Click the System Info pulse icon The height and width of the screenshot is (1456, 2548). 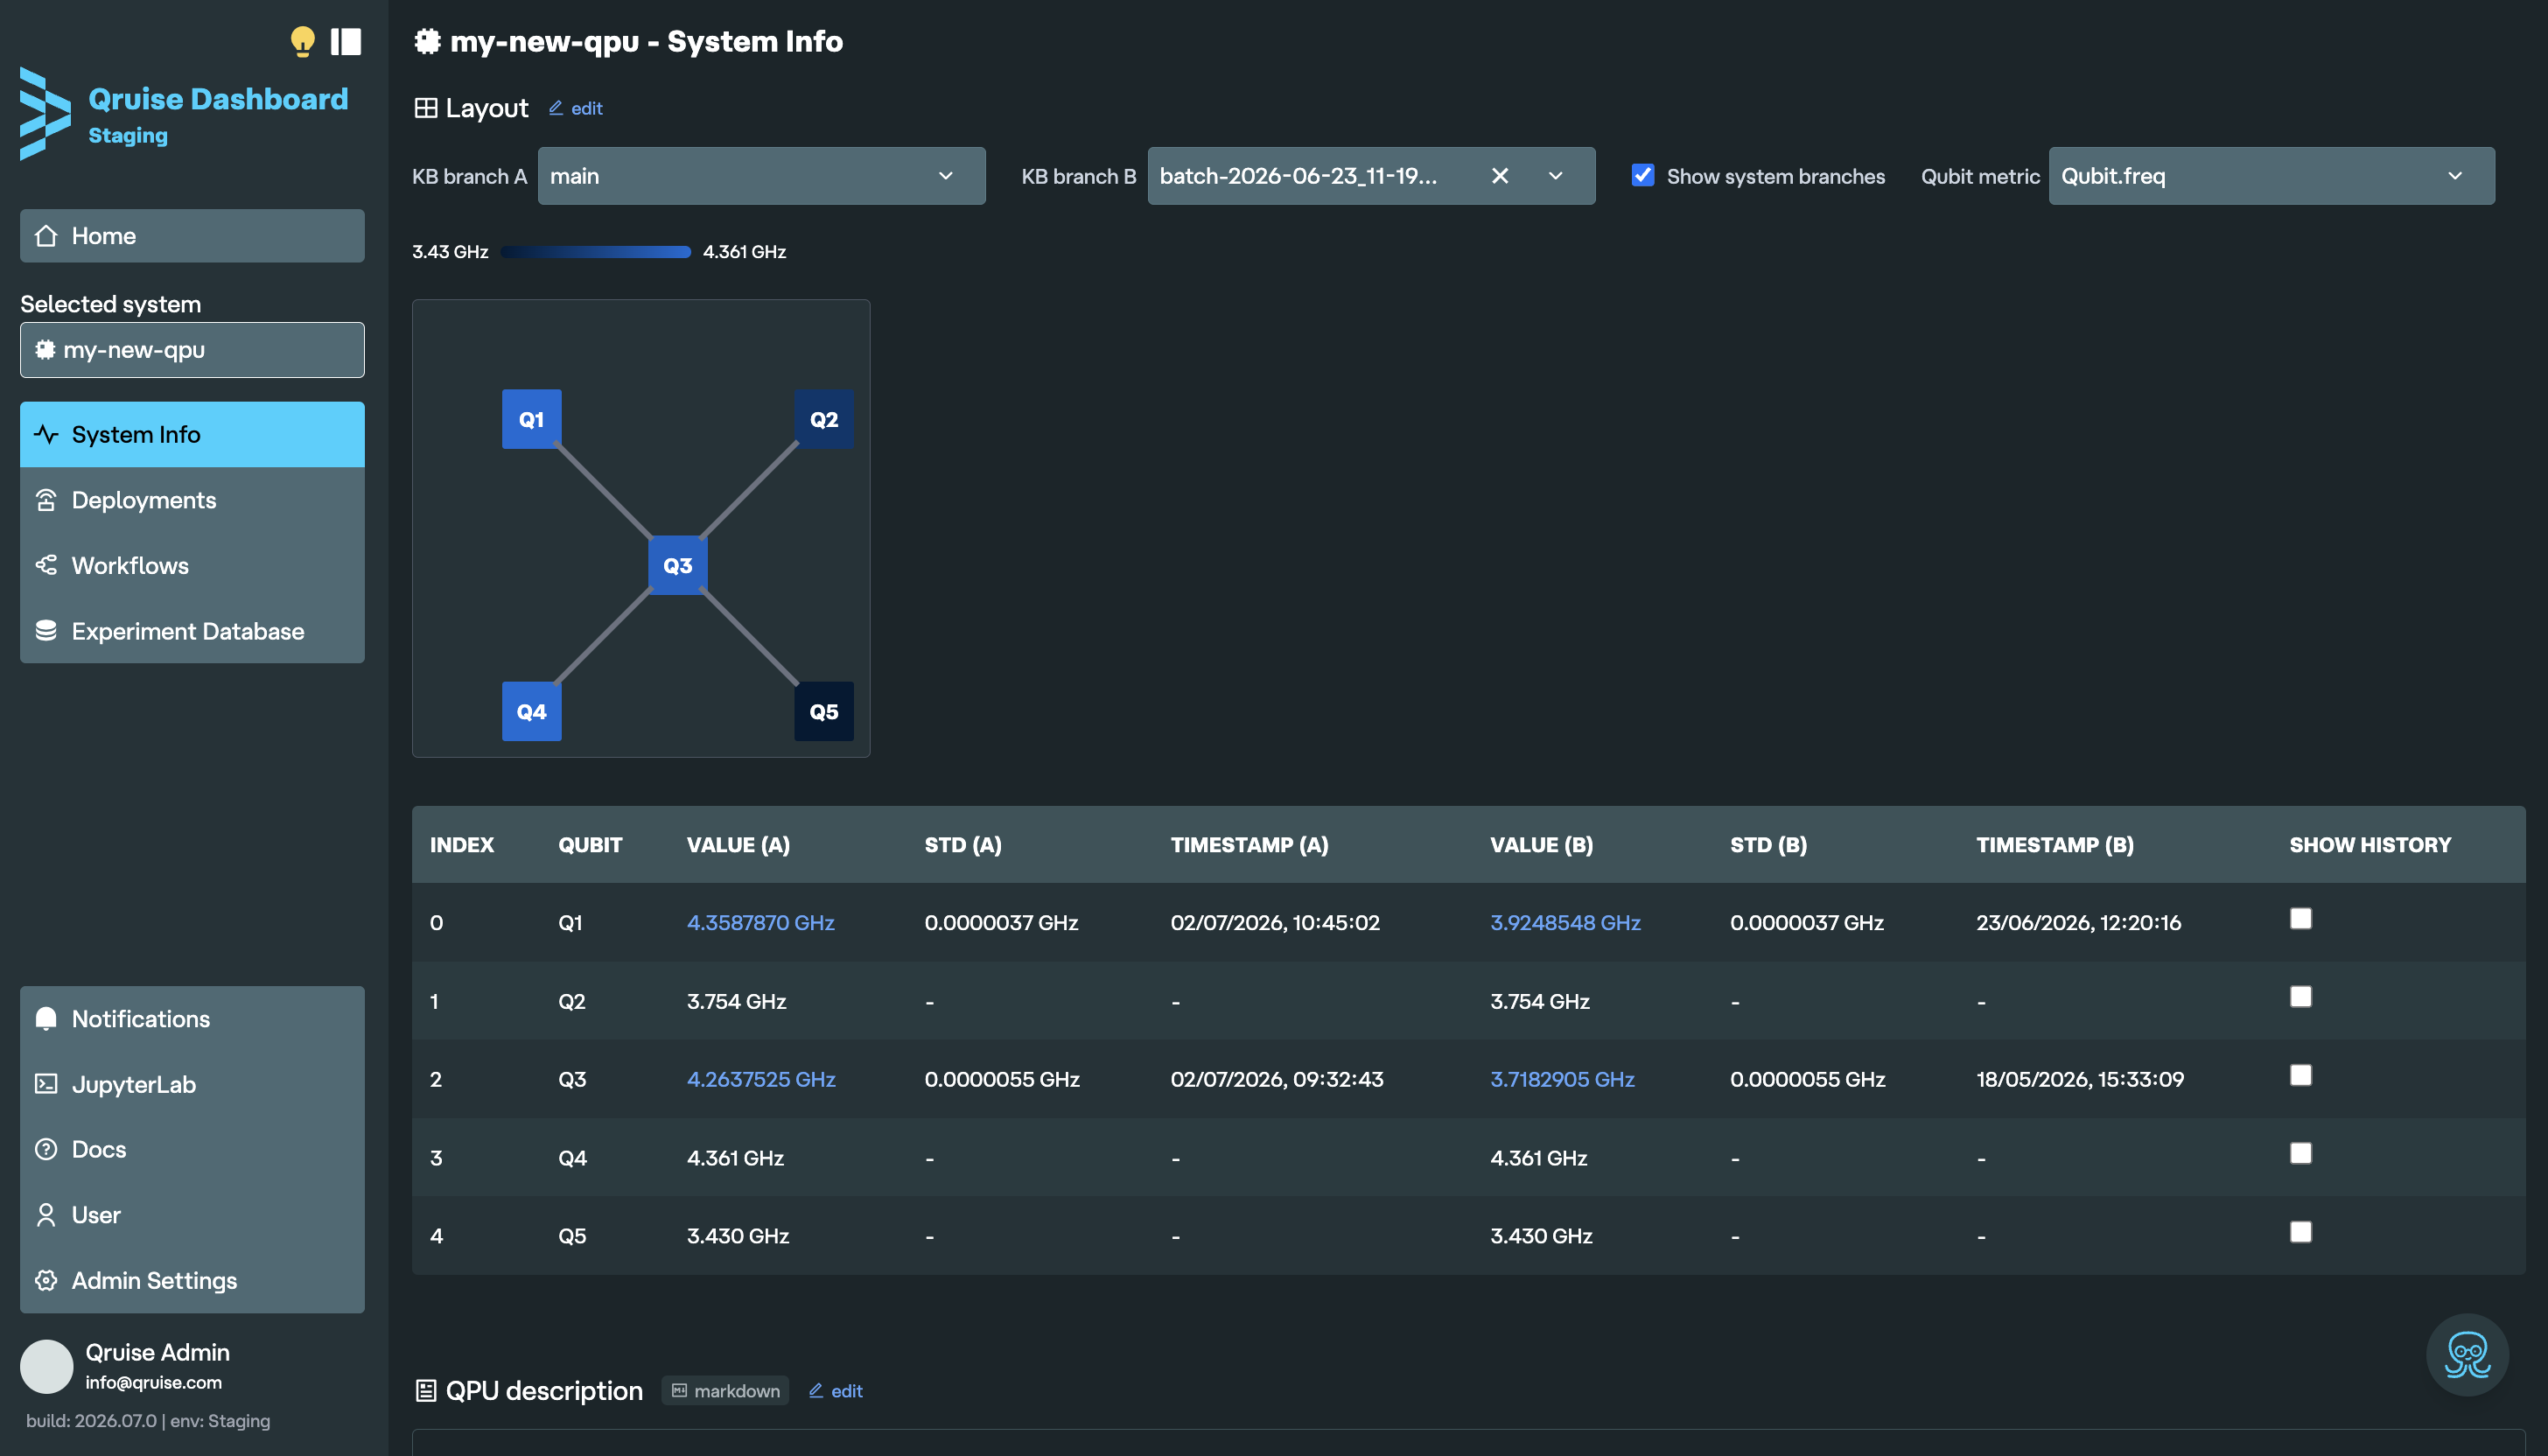[x=46, y=434]
